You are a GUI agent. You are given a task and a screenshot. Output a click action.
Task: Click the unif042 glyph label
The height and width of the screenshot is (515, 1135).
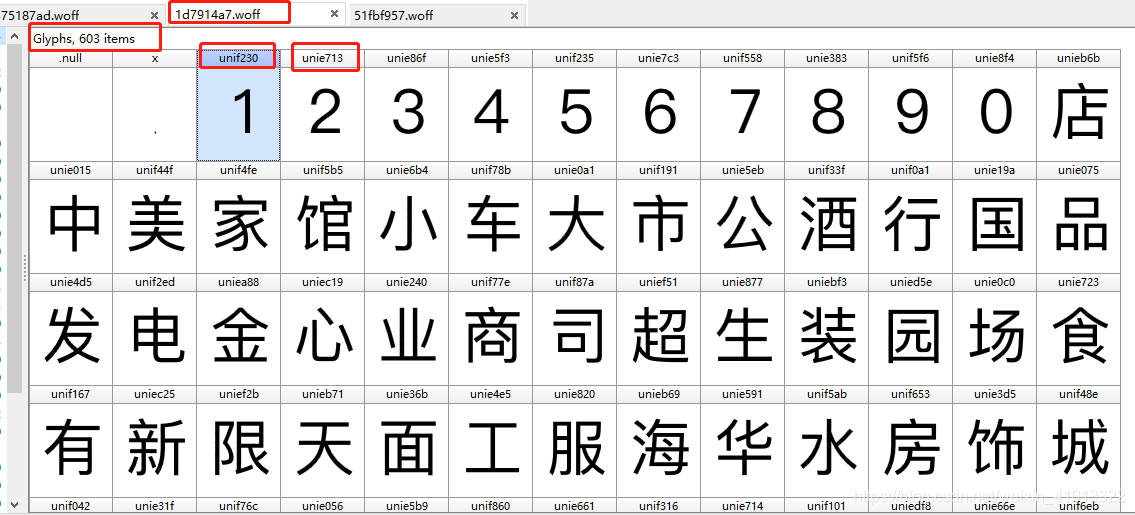pyautogui.click(x=70, y=506)
